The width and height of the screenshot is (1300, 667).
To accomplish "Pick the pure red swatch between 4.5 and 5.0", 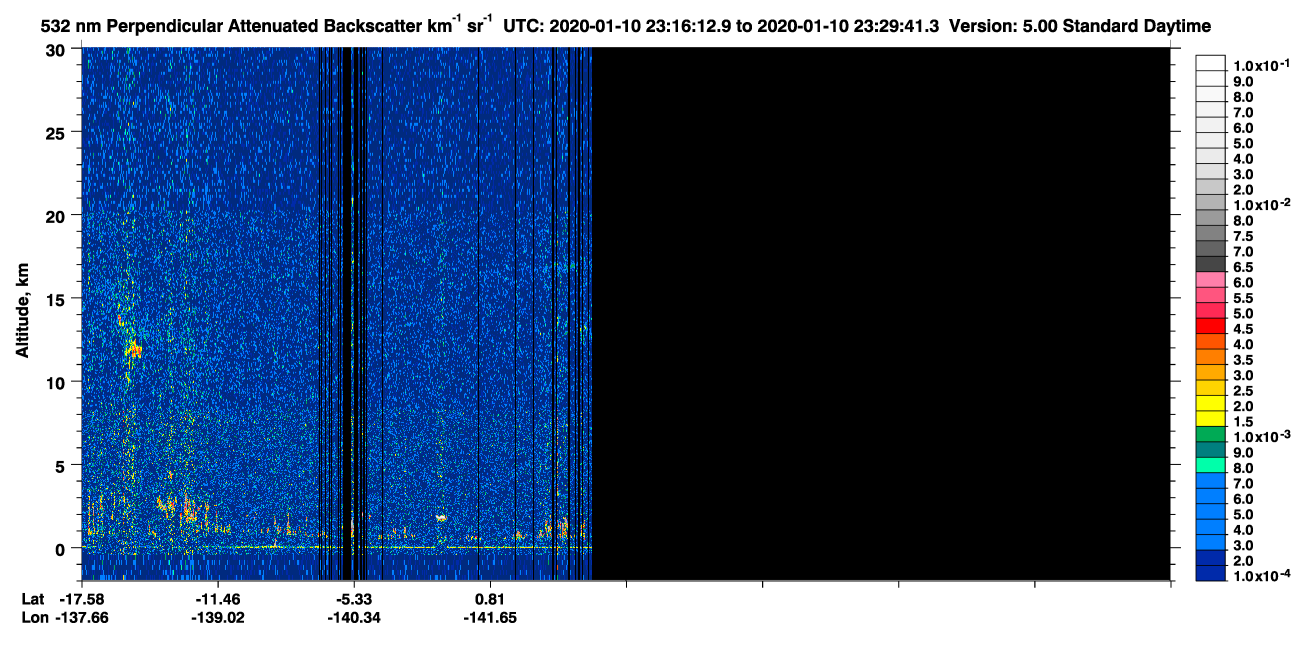I will (1210, 325).
